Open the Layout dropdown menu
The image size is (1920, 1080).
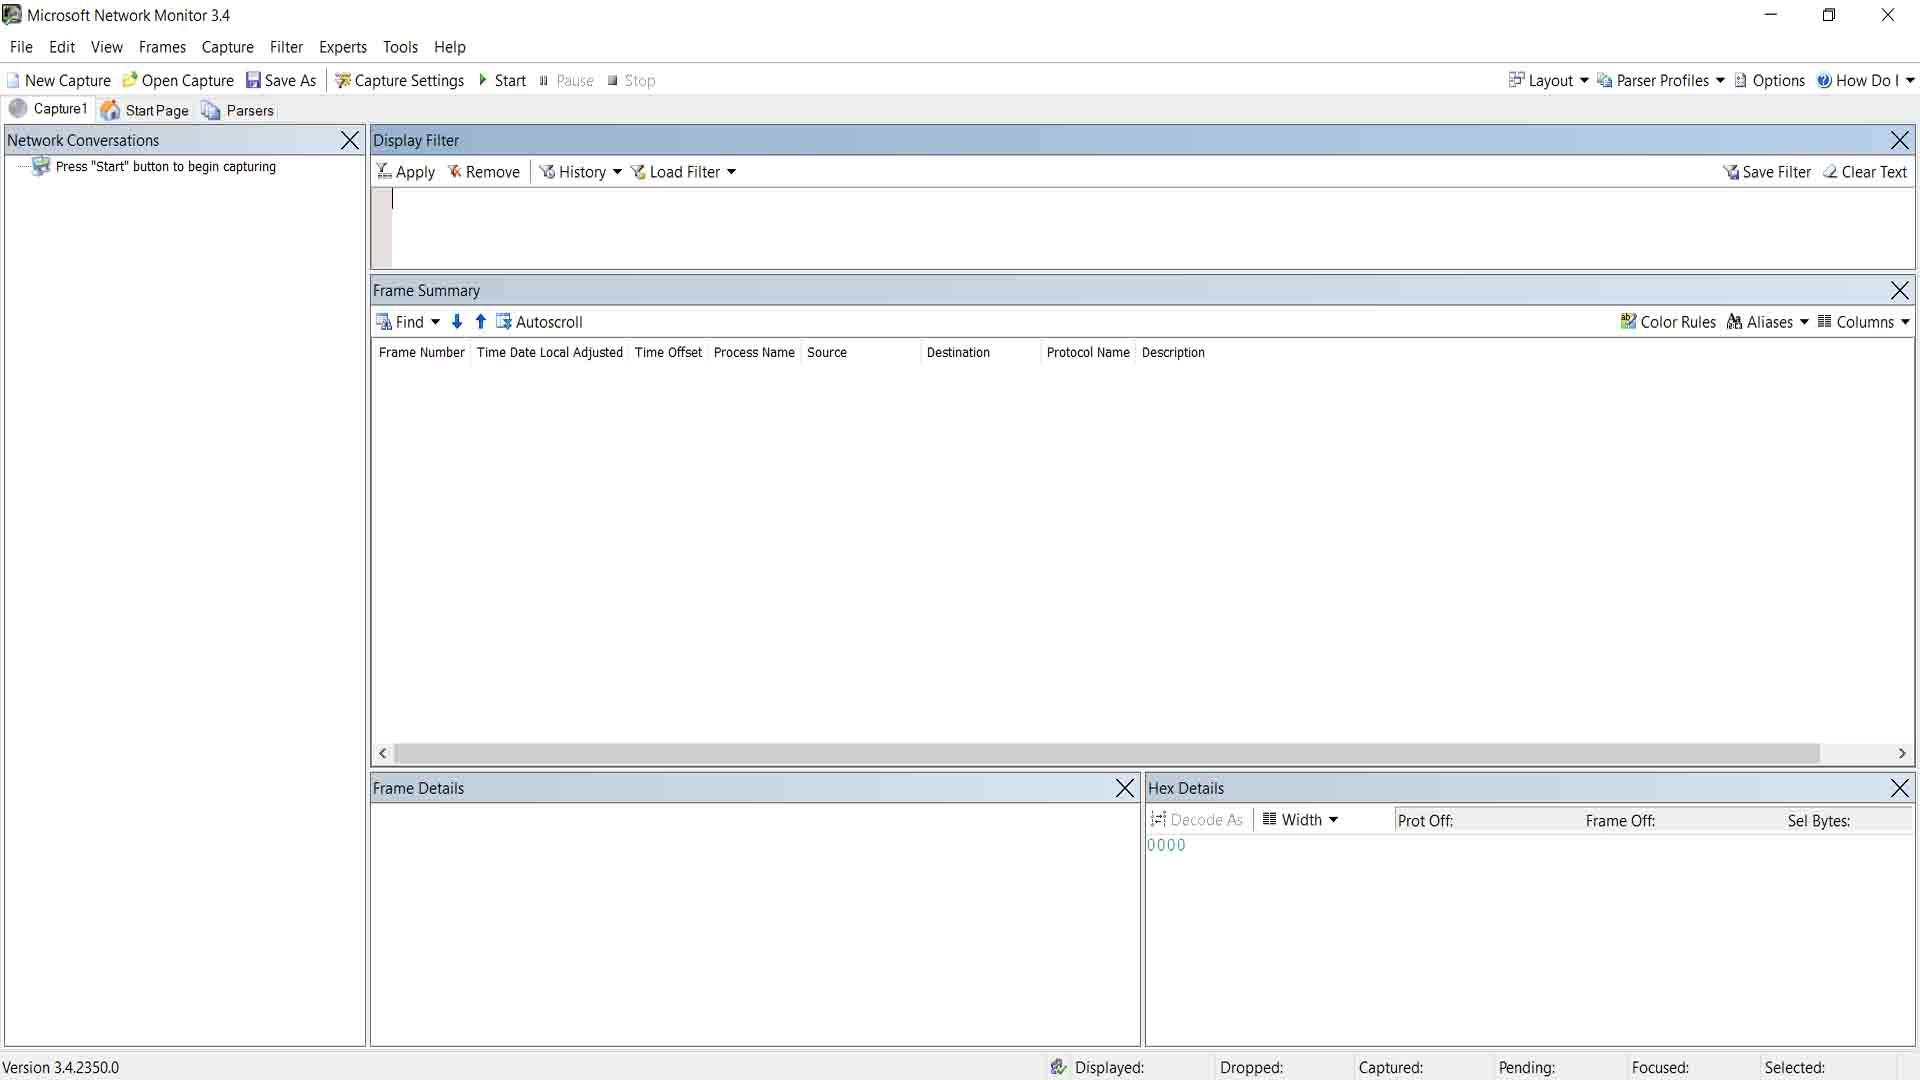tap(1549, 80)
